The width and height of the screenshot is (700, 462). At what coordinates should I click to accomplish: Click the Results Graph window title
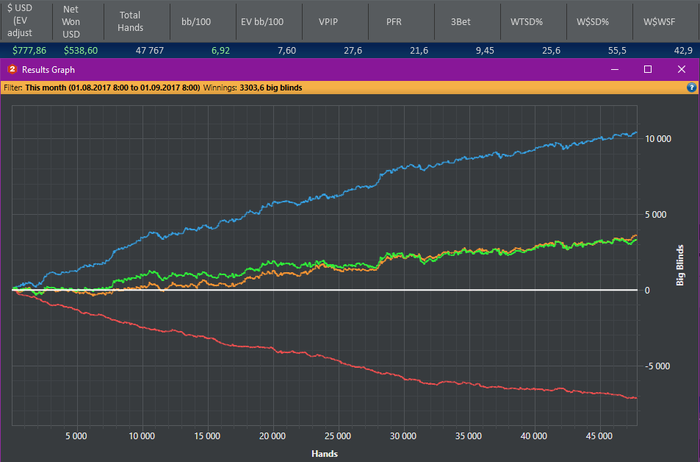tap(48, 70)
